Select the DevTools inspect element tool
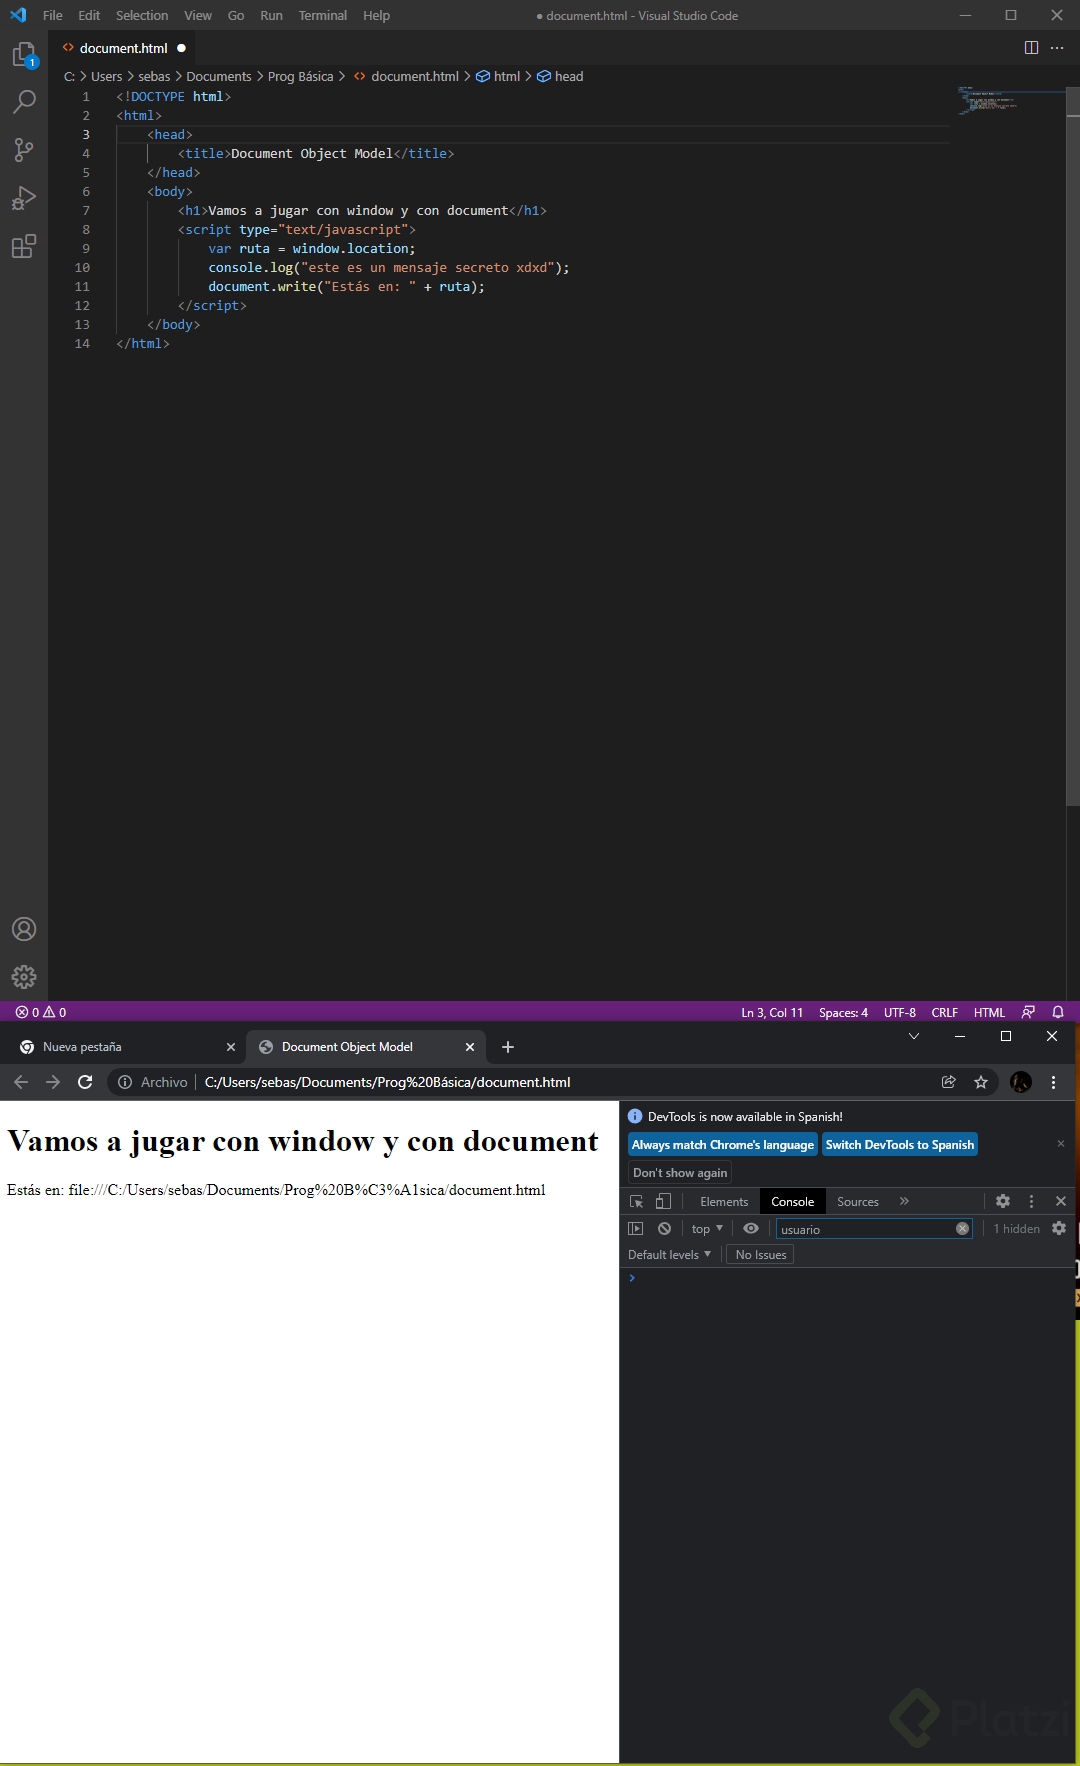 point(636,1201)
